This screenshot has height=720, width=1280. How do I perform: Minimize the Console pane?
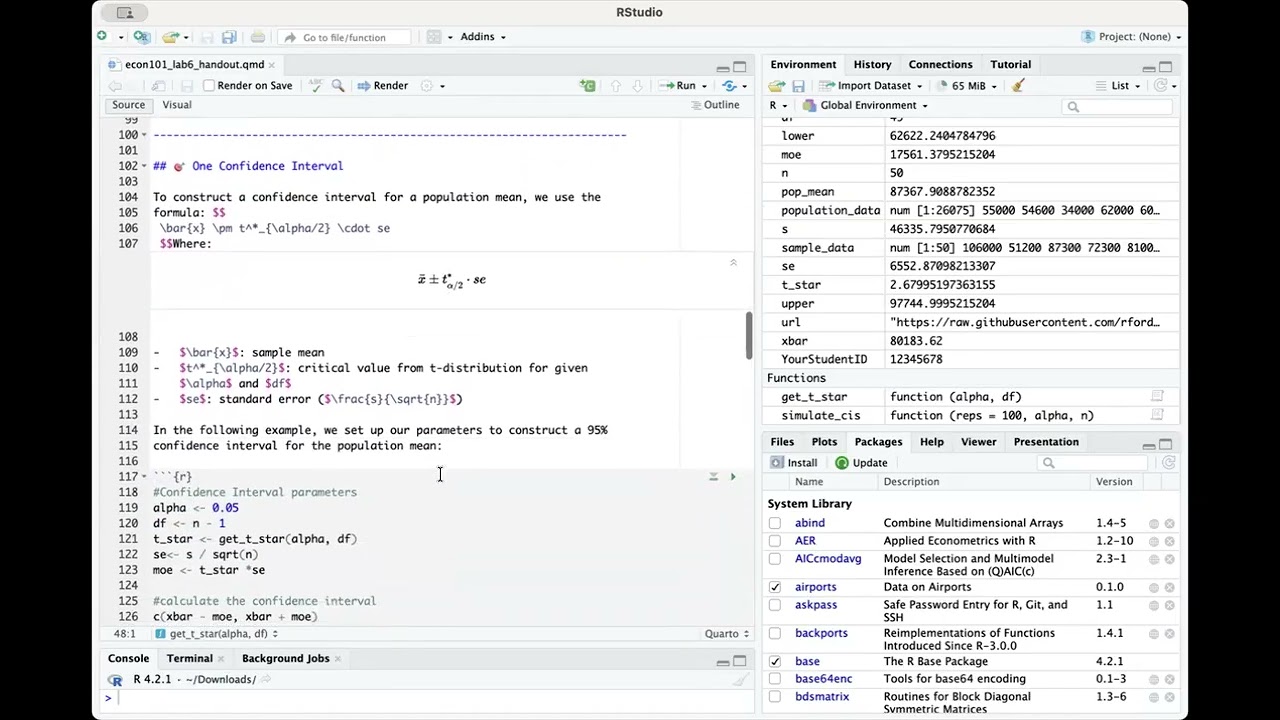[x=722, y=661]
